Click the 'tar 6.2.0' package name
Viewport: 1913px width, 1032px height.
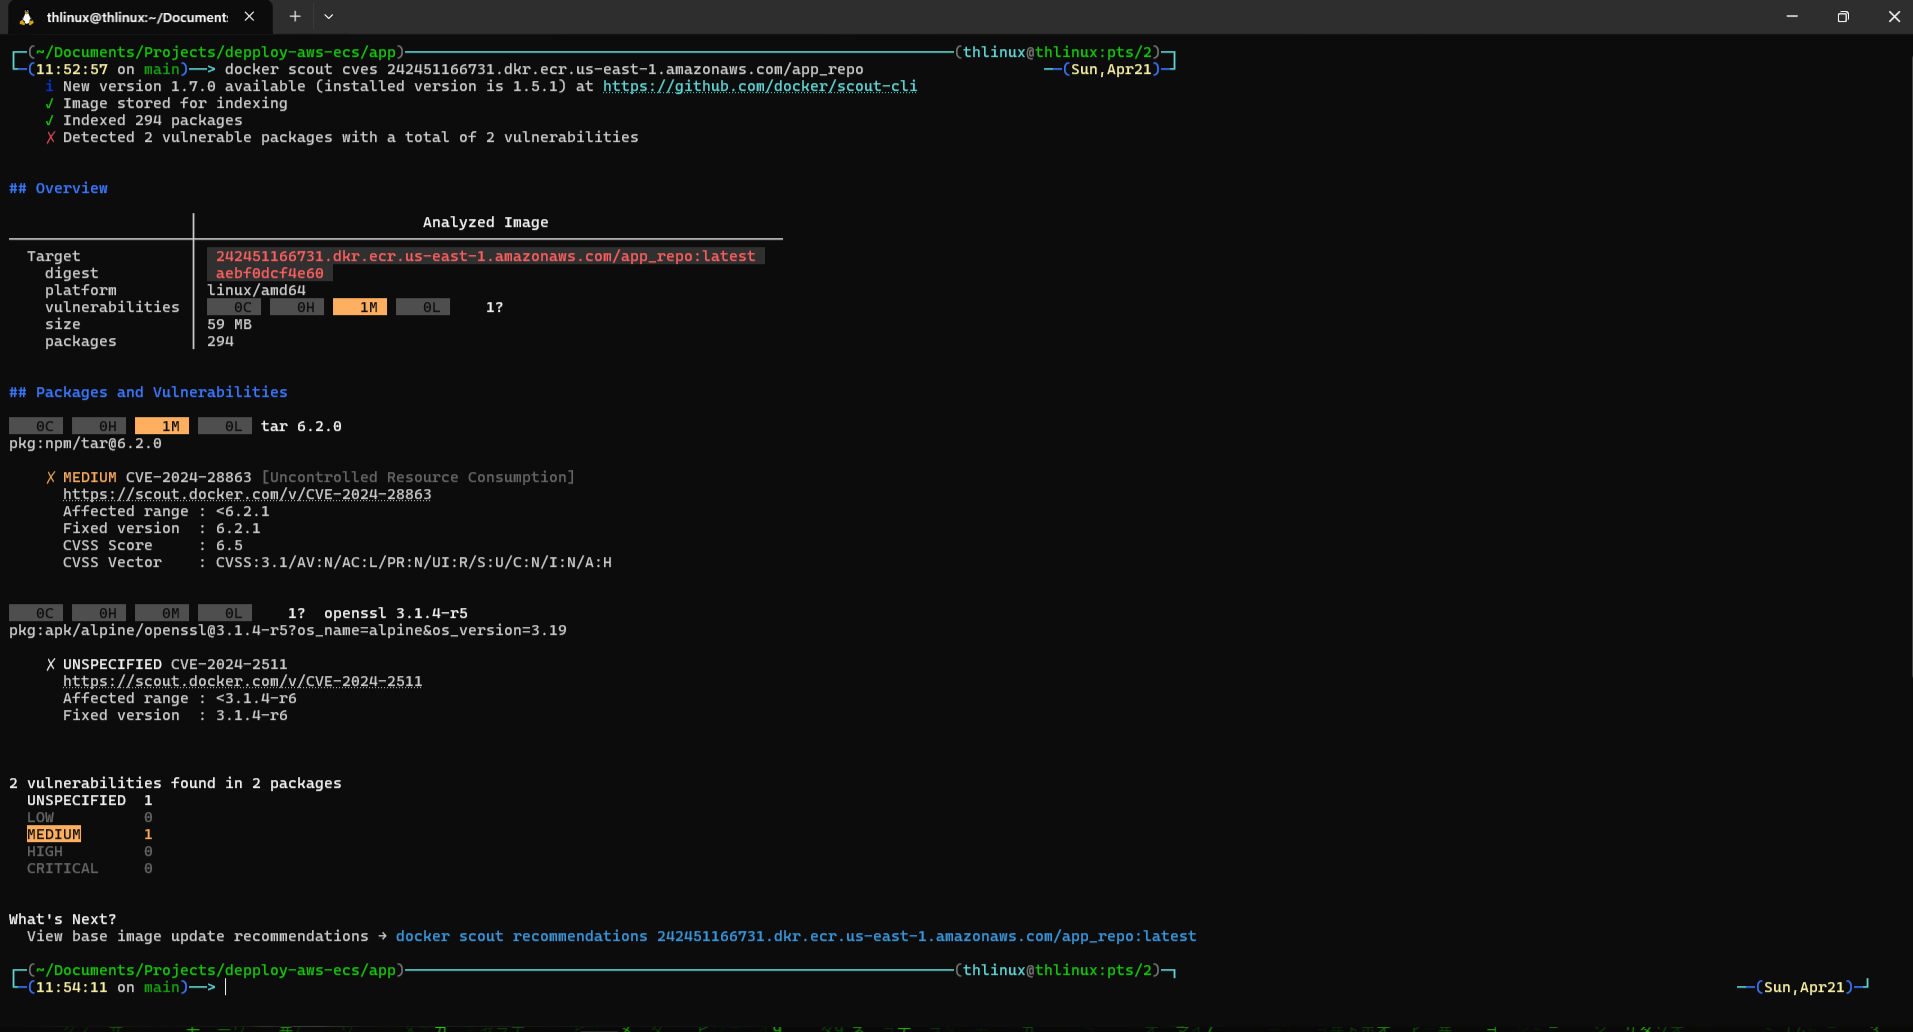point(301,426)
